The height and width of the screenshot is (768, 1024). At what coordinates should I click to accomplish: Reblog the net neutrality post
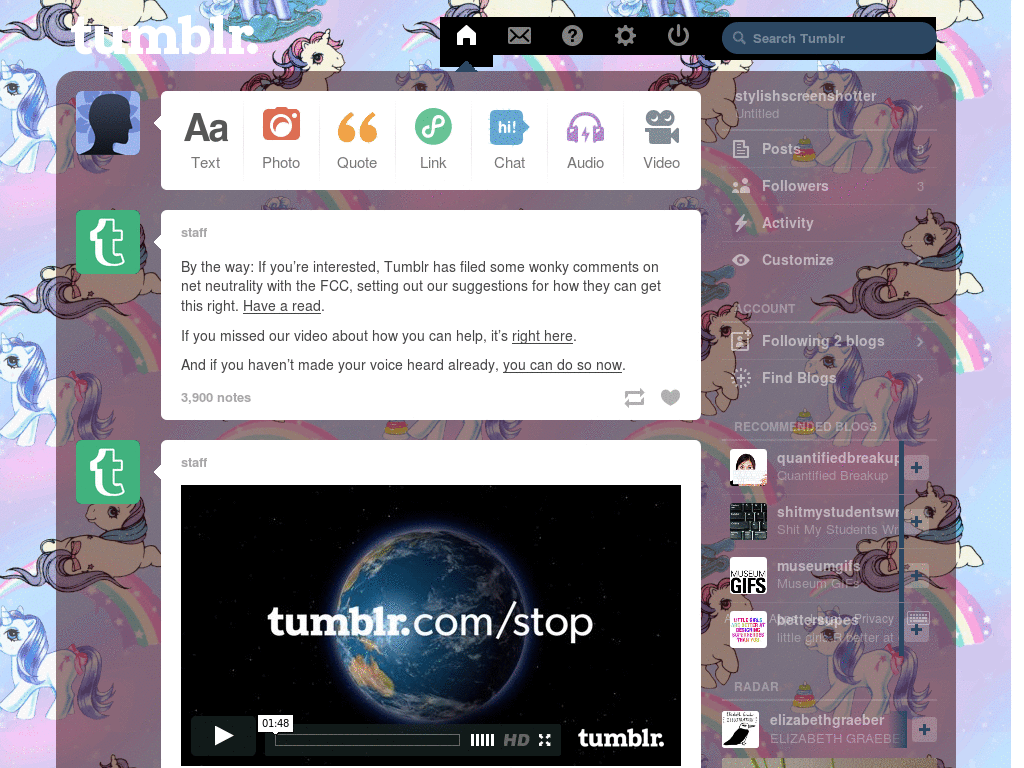click(634, 398)
